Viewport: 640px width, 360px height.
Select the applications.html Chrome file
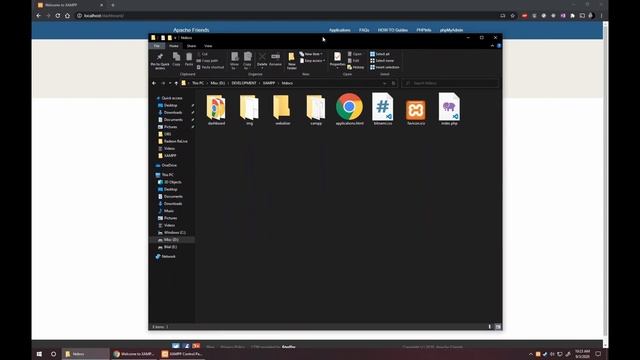pos(349,109)
